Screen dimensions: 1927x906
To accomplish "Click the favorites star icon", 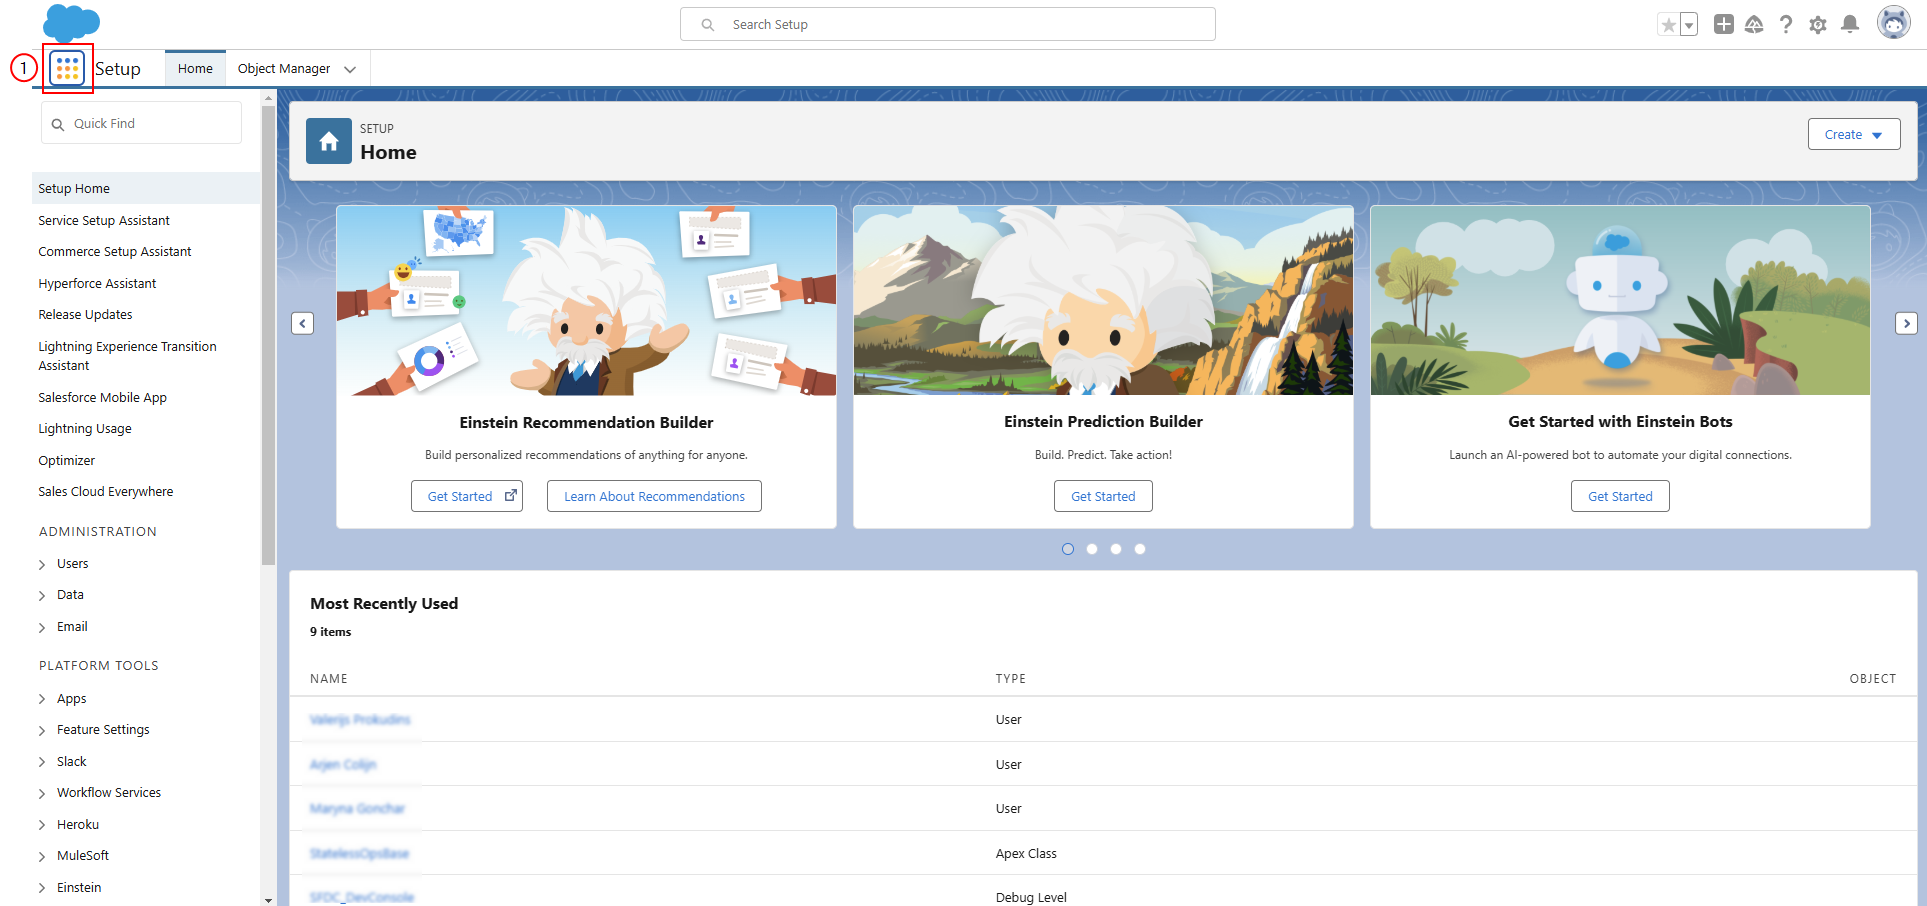I will tap(1668, 25).
